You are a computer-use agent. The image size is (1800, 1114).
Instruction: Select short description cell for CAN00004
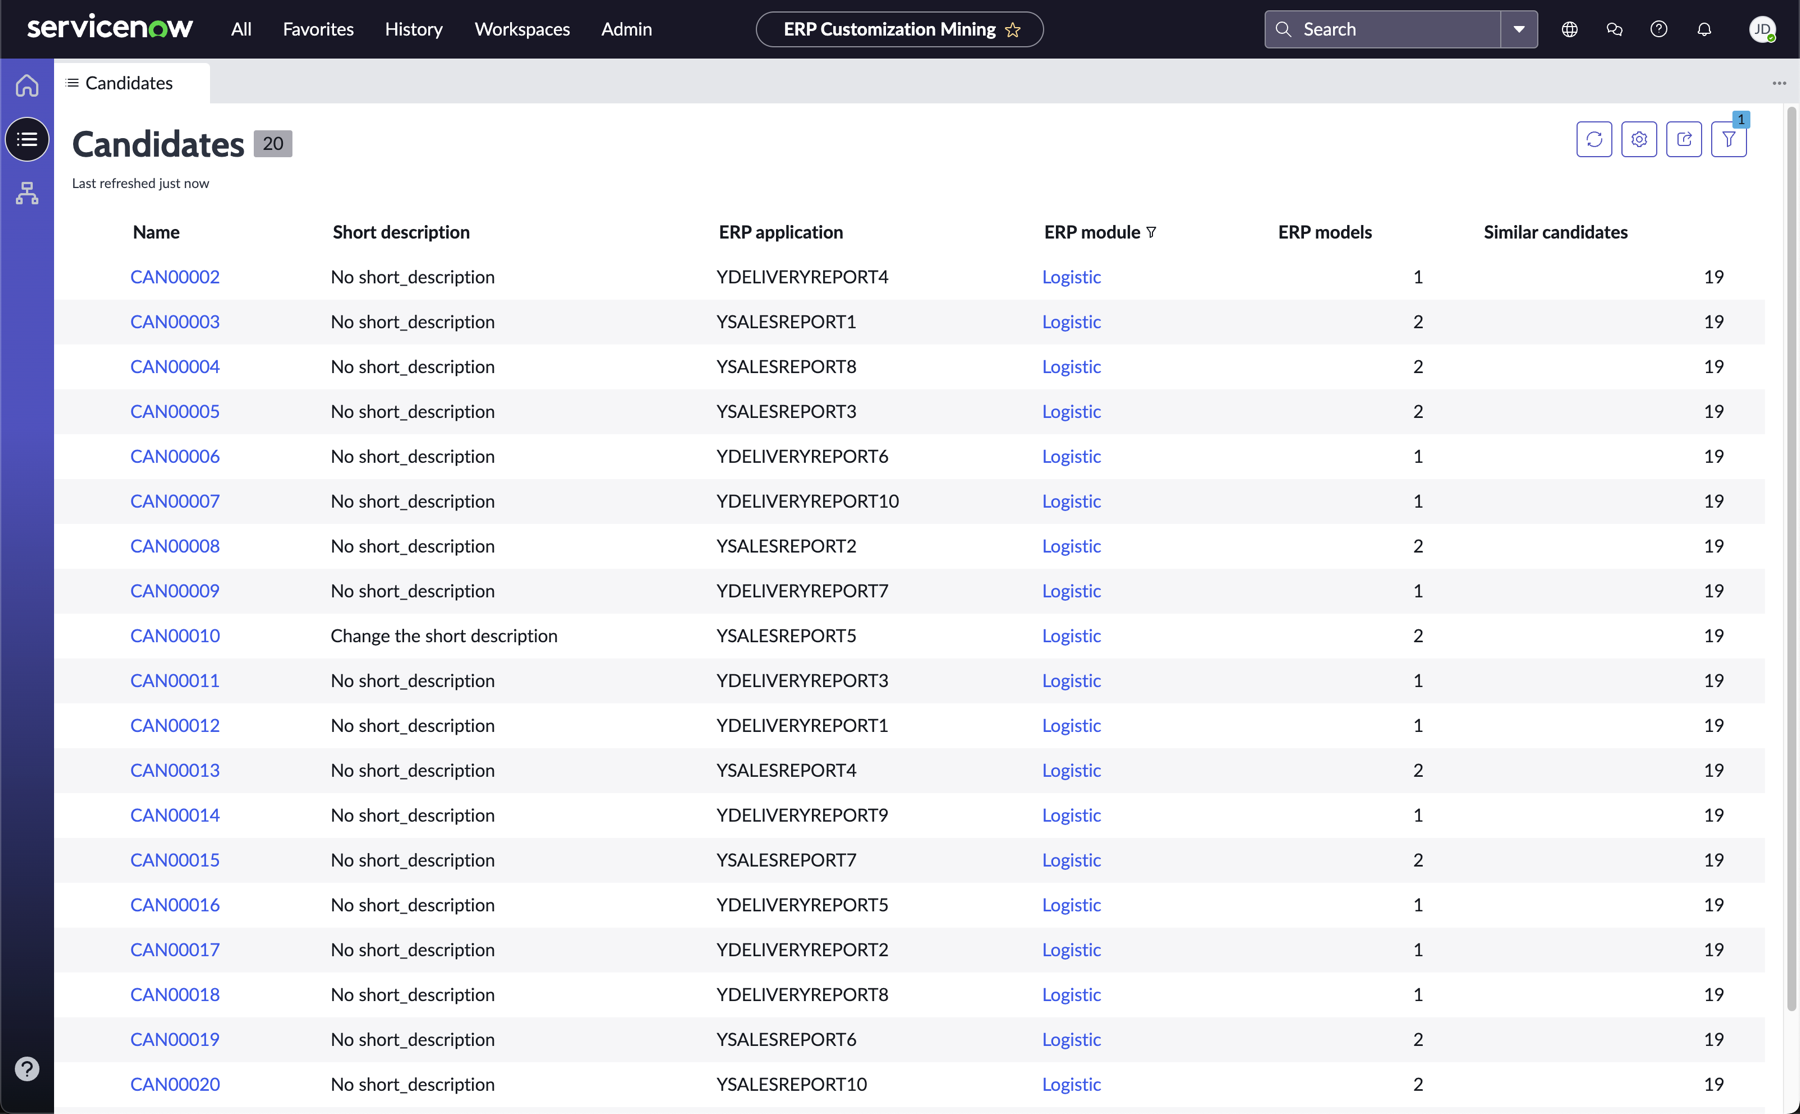[412, 367]
